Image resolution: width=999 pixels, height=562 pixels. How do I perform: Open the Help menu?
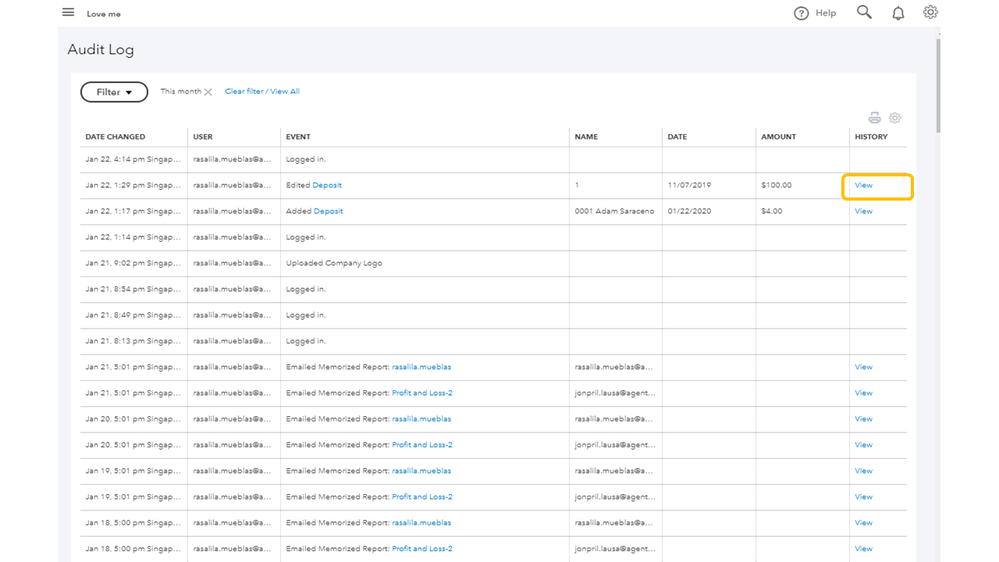click(815, 13)
